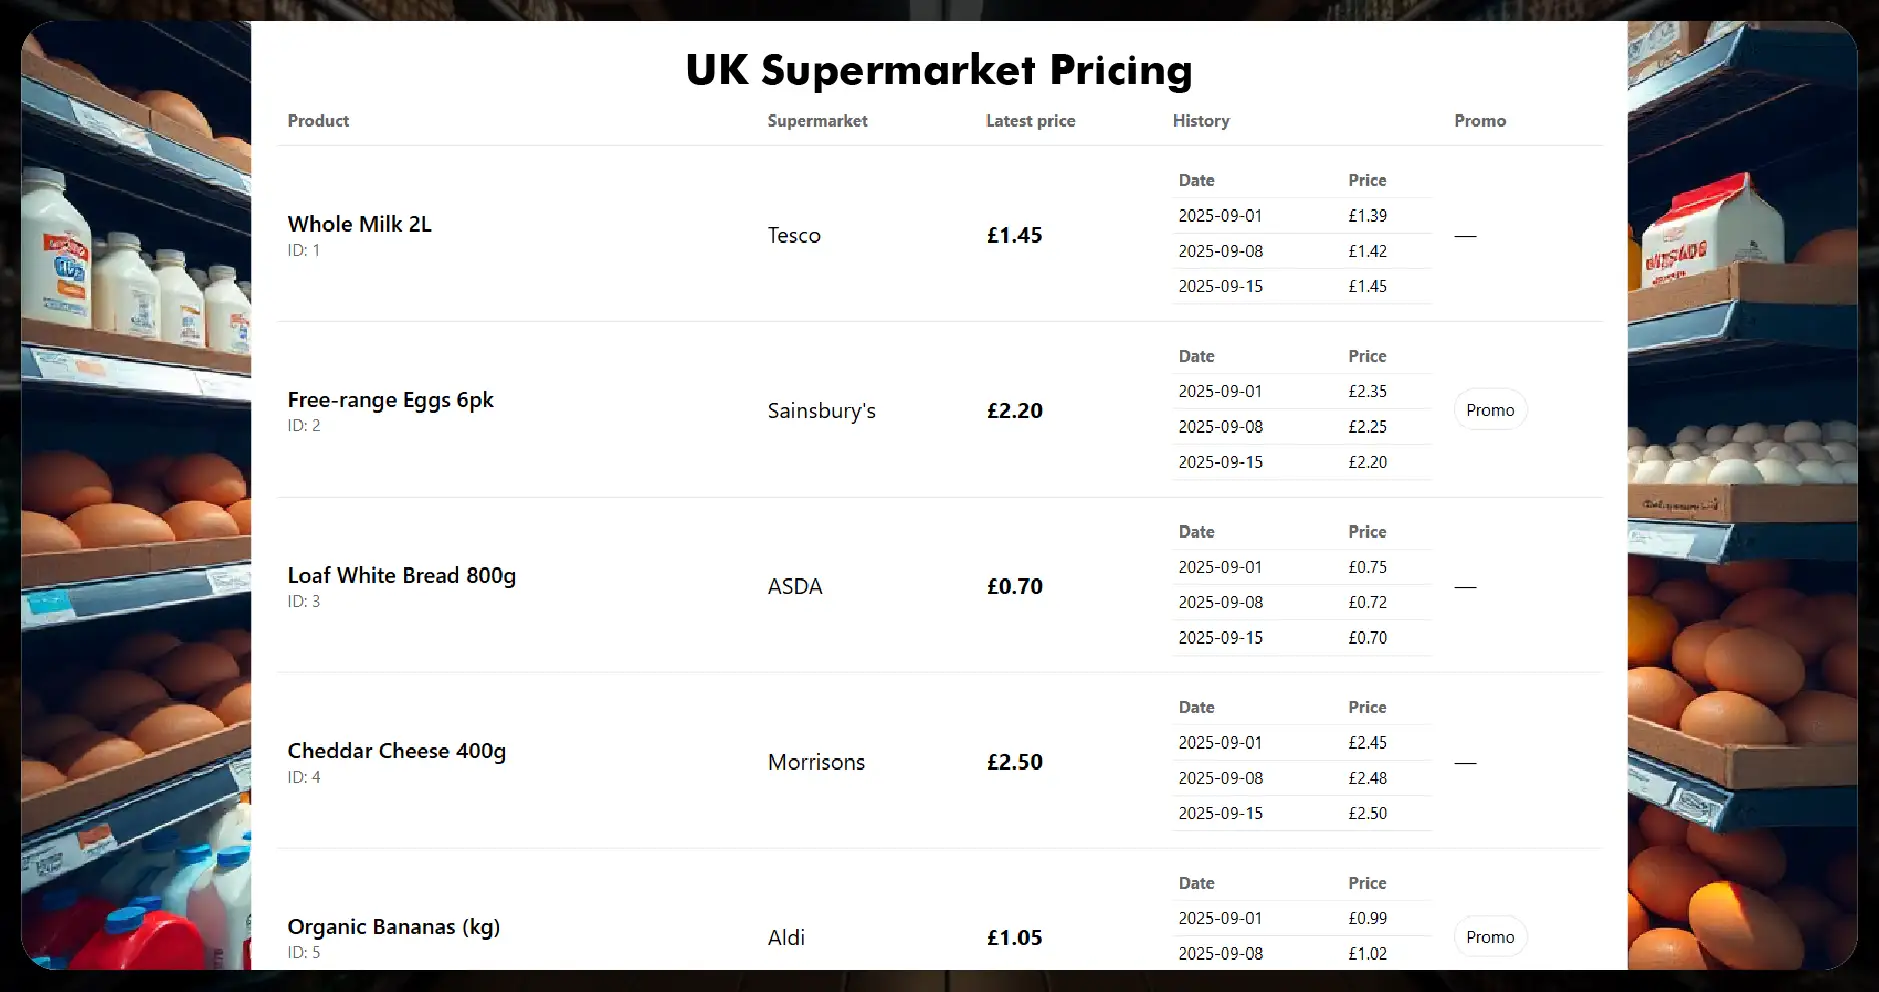Click ASDA in the bread row
The width and height of the screenshot is (1879, 992).
[794, 586]
